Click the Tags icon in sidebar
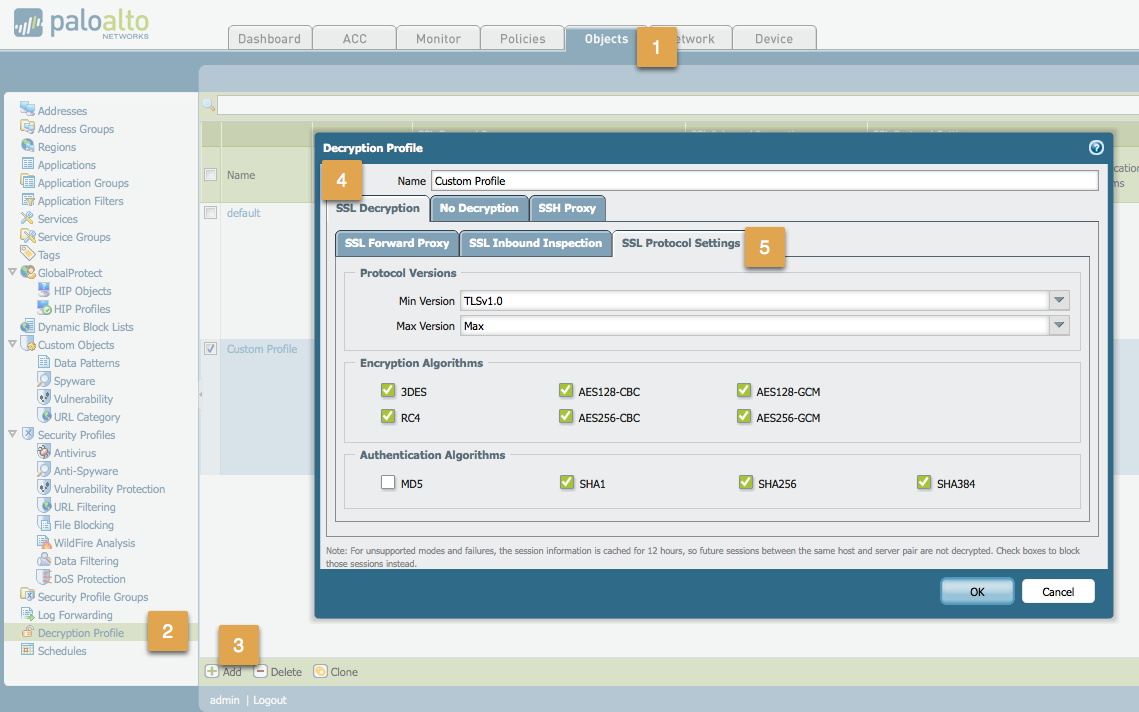This screenshot has height=712, width=1139. tap(28, 254)
